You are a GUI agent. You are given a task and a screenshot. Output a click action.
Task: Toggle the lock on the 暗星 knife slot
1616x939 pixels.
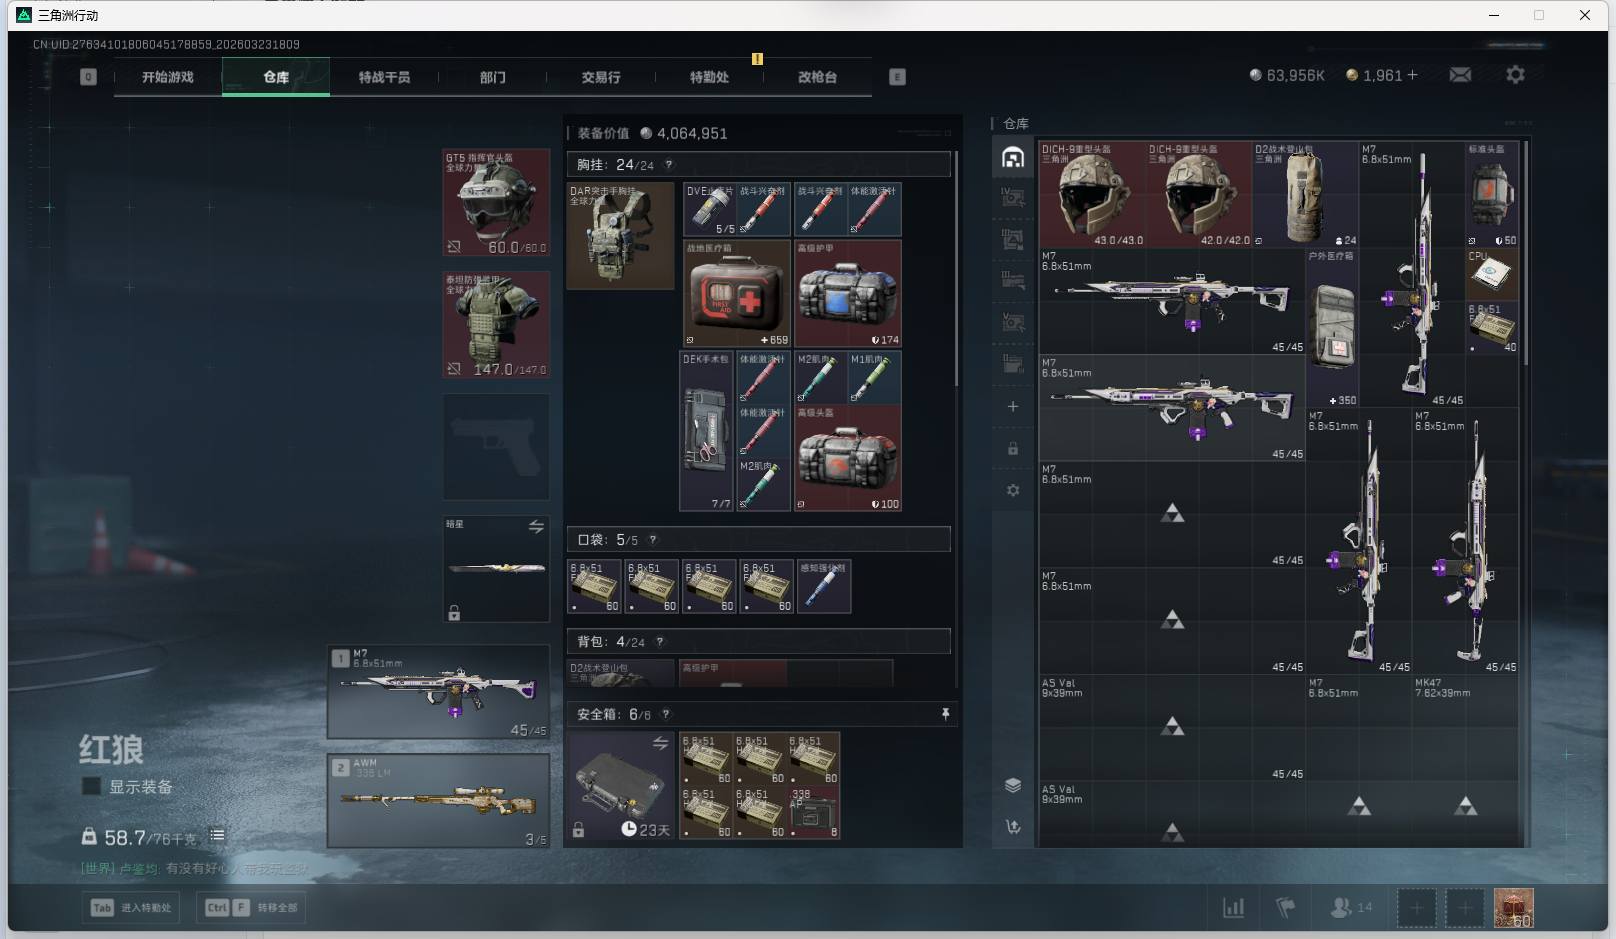[x=454, y=613]
